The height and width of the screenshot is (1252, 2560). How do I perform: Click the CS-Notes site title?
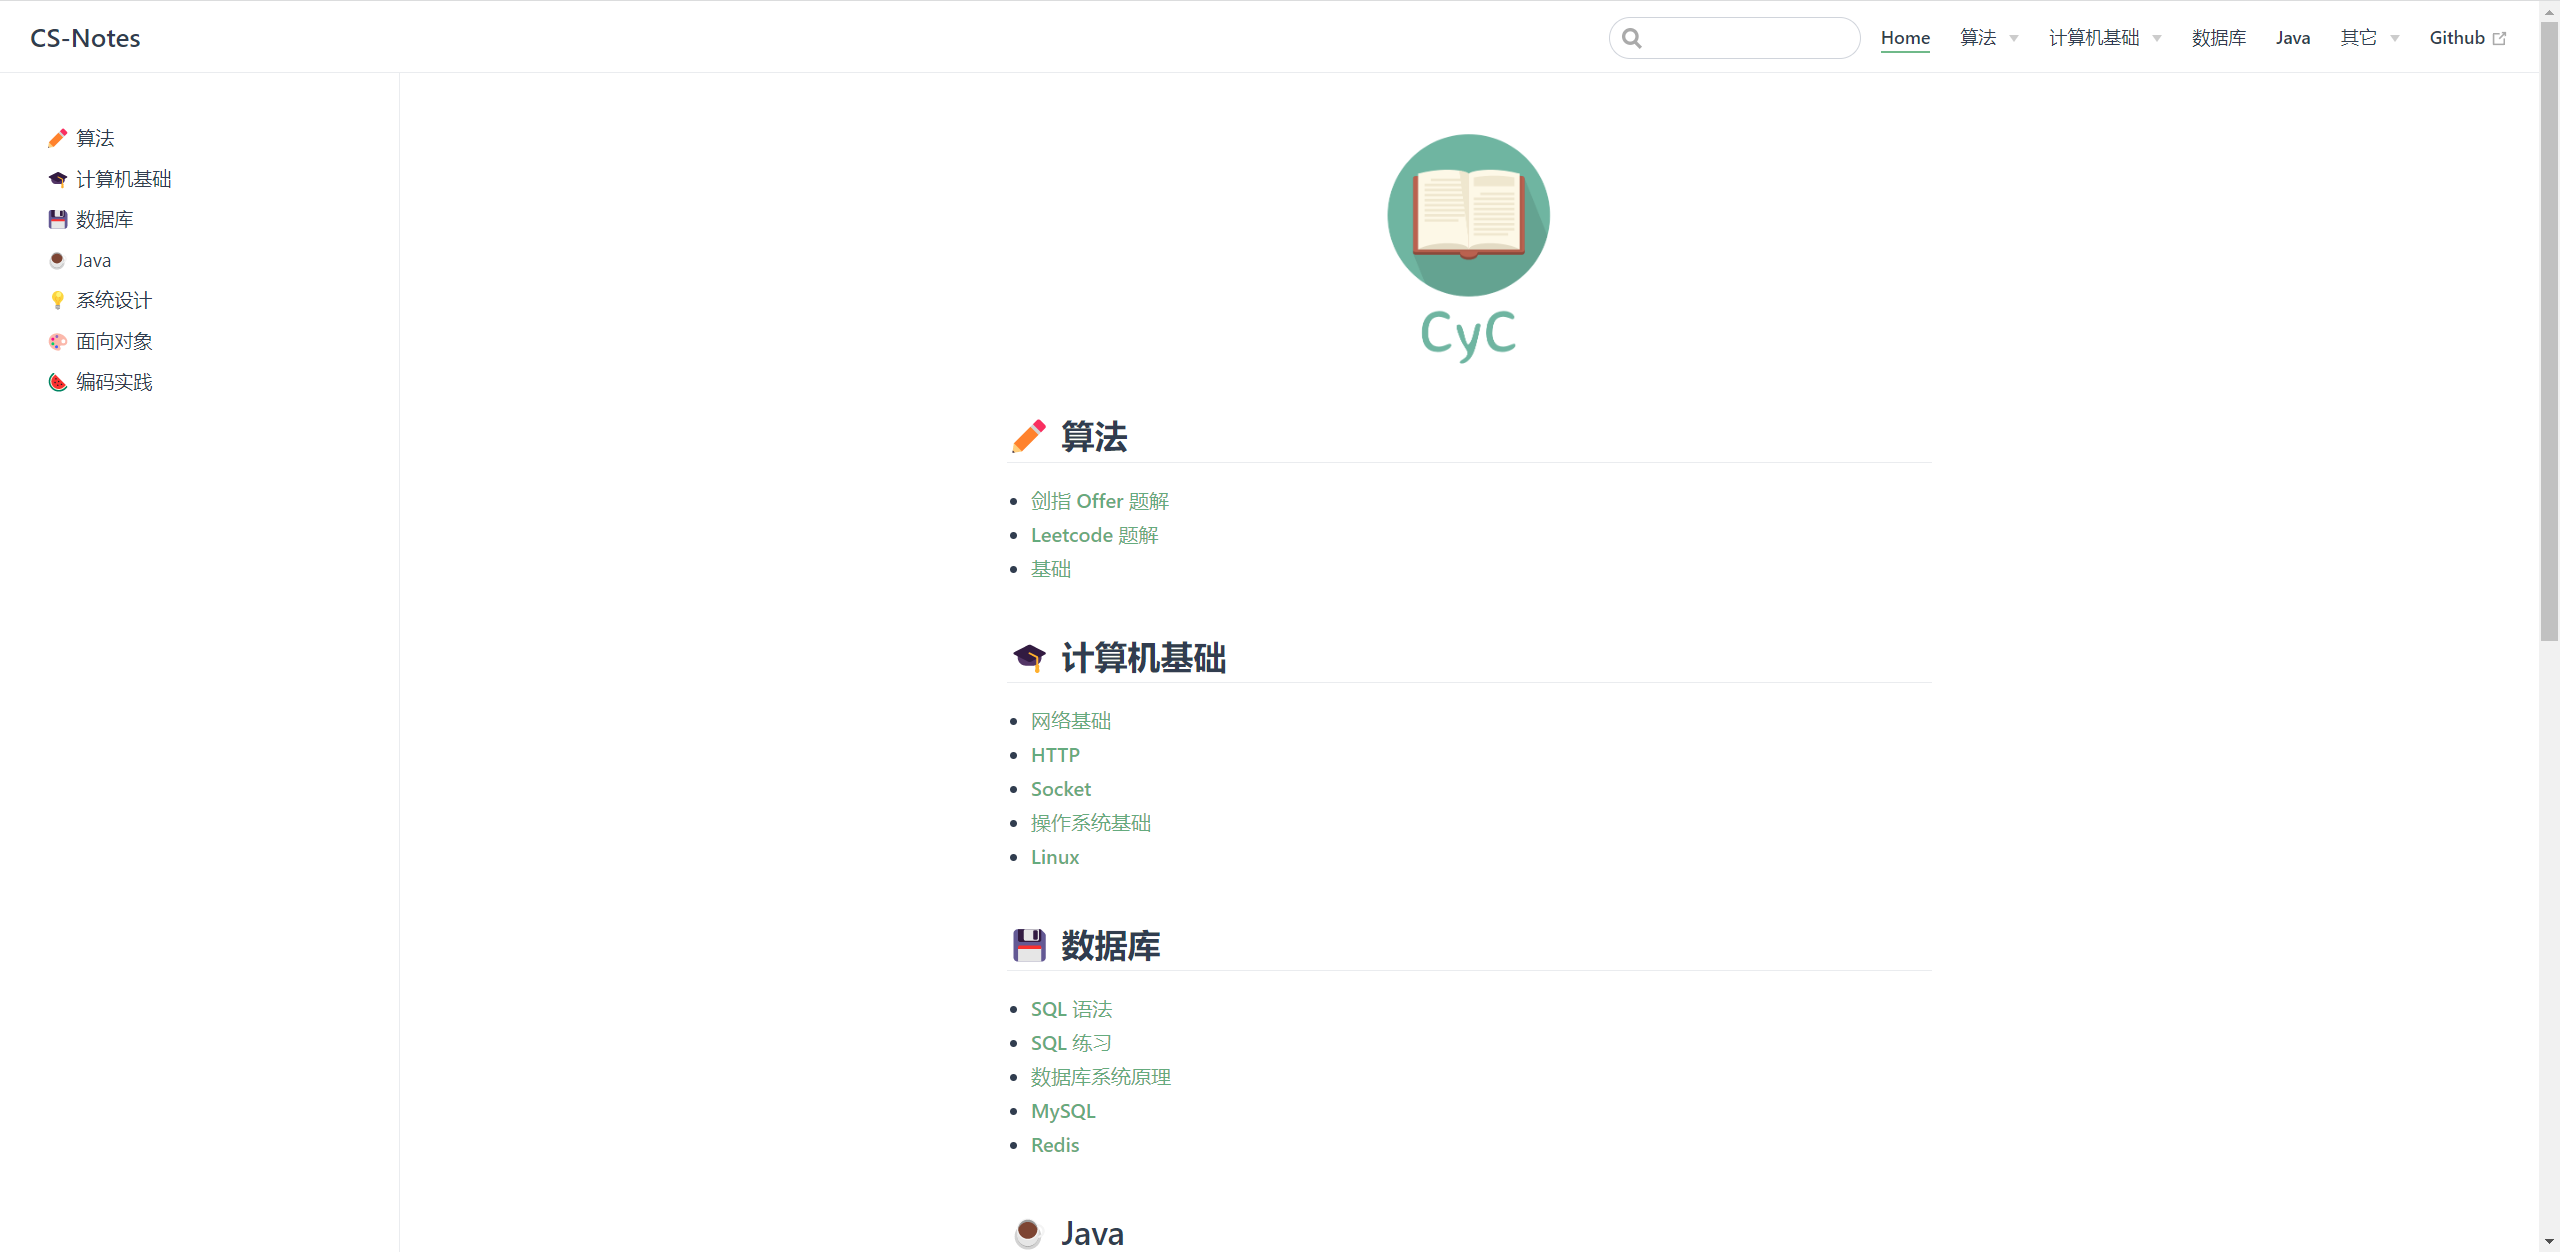pos(85,38)
